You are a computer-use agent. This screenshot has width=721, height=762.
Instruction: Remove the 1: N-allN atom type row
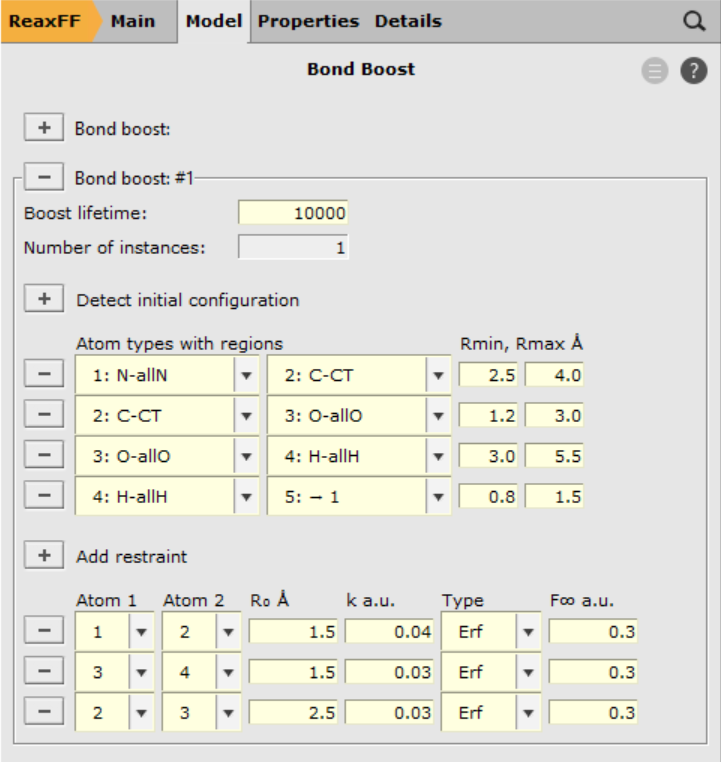44,374
